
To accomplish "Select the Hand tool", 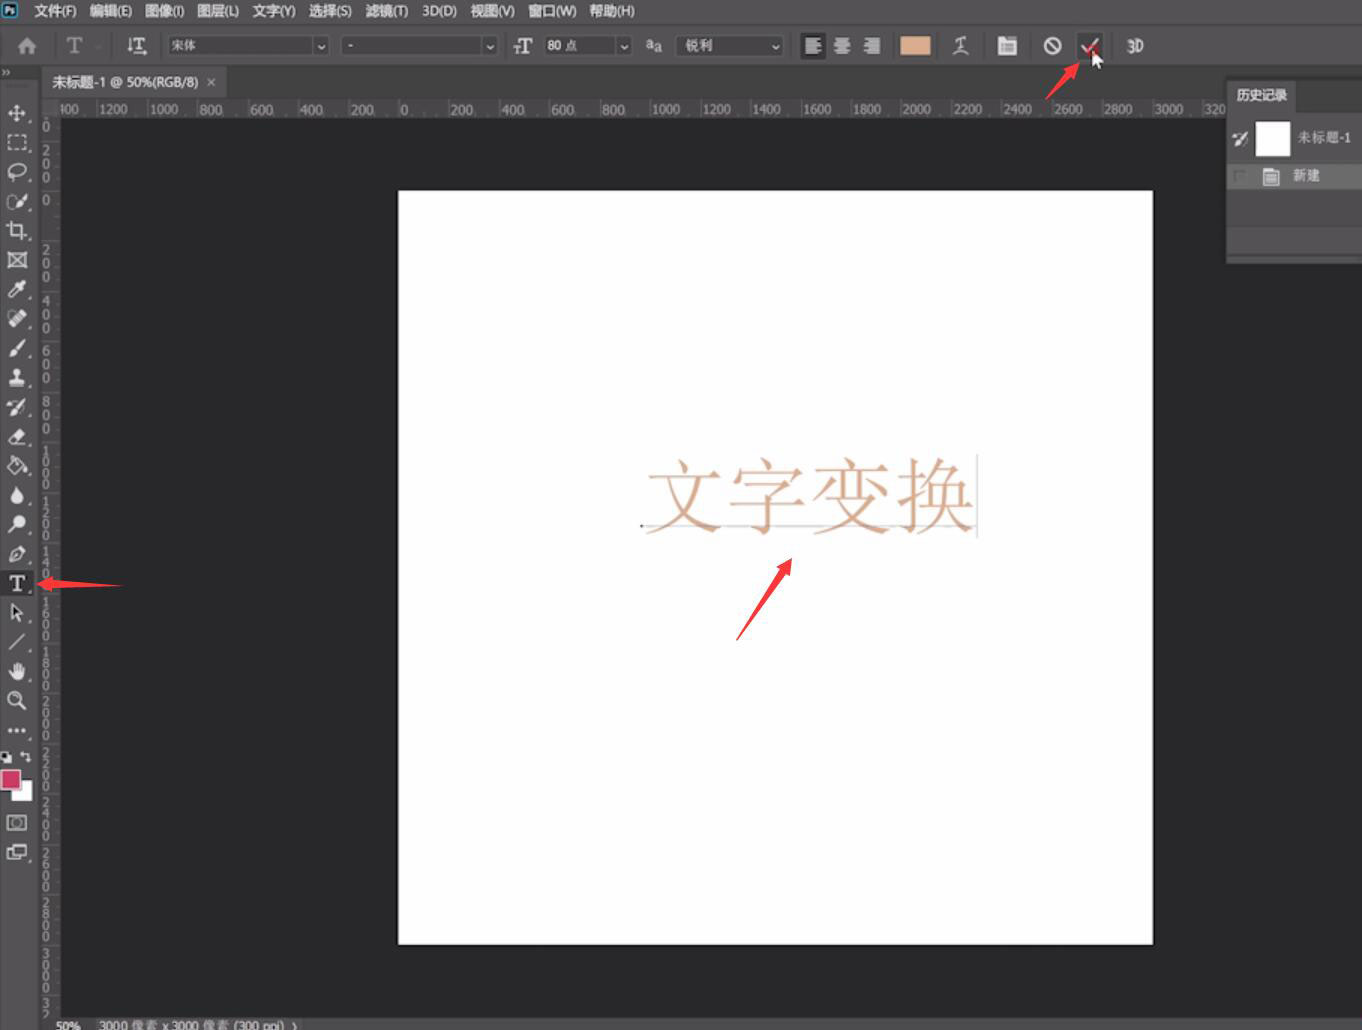I will coord(17,671).
